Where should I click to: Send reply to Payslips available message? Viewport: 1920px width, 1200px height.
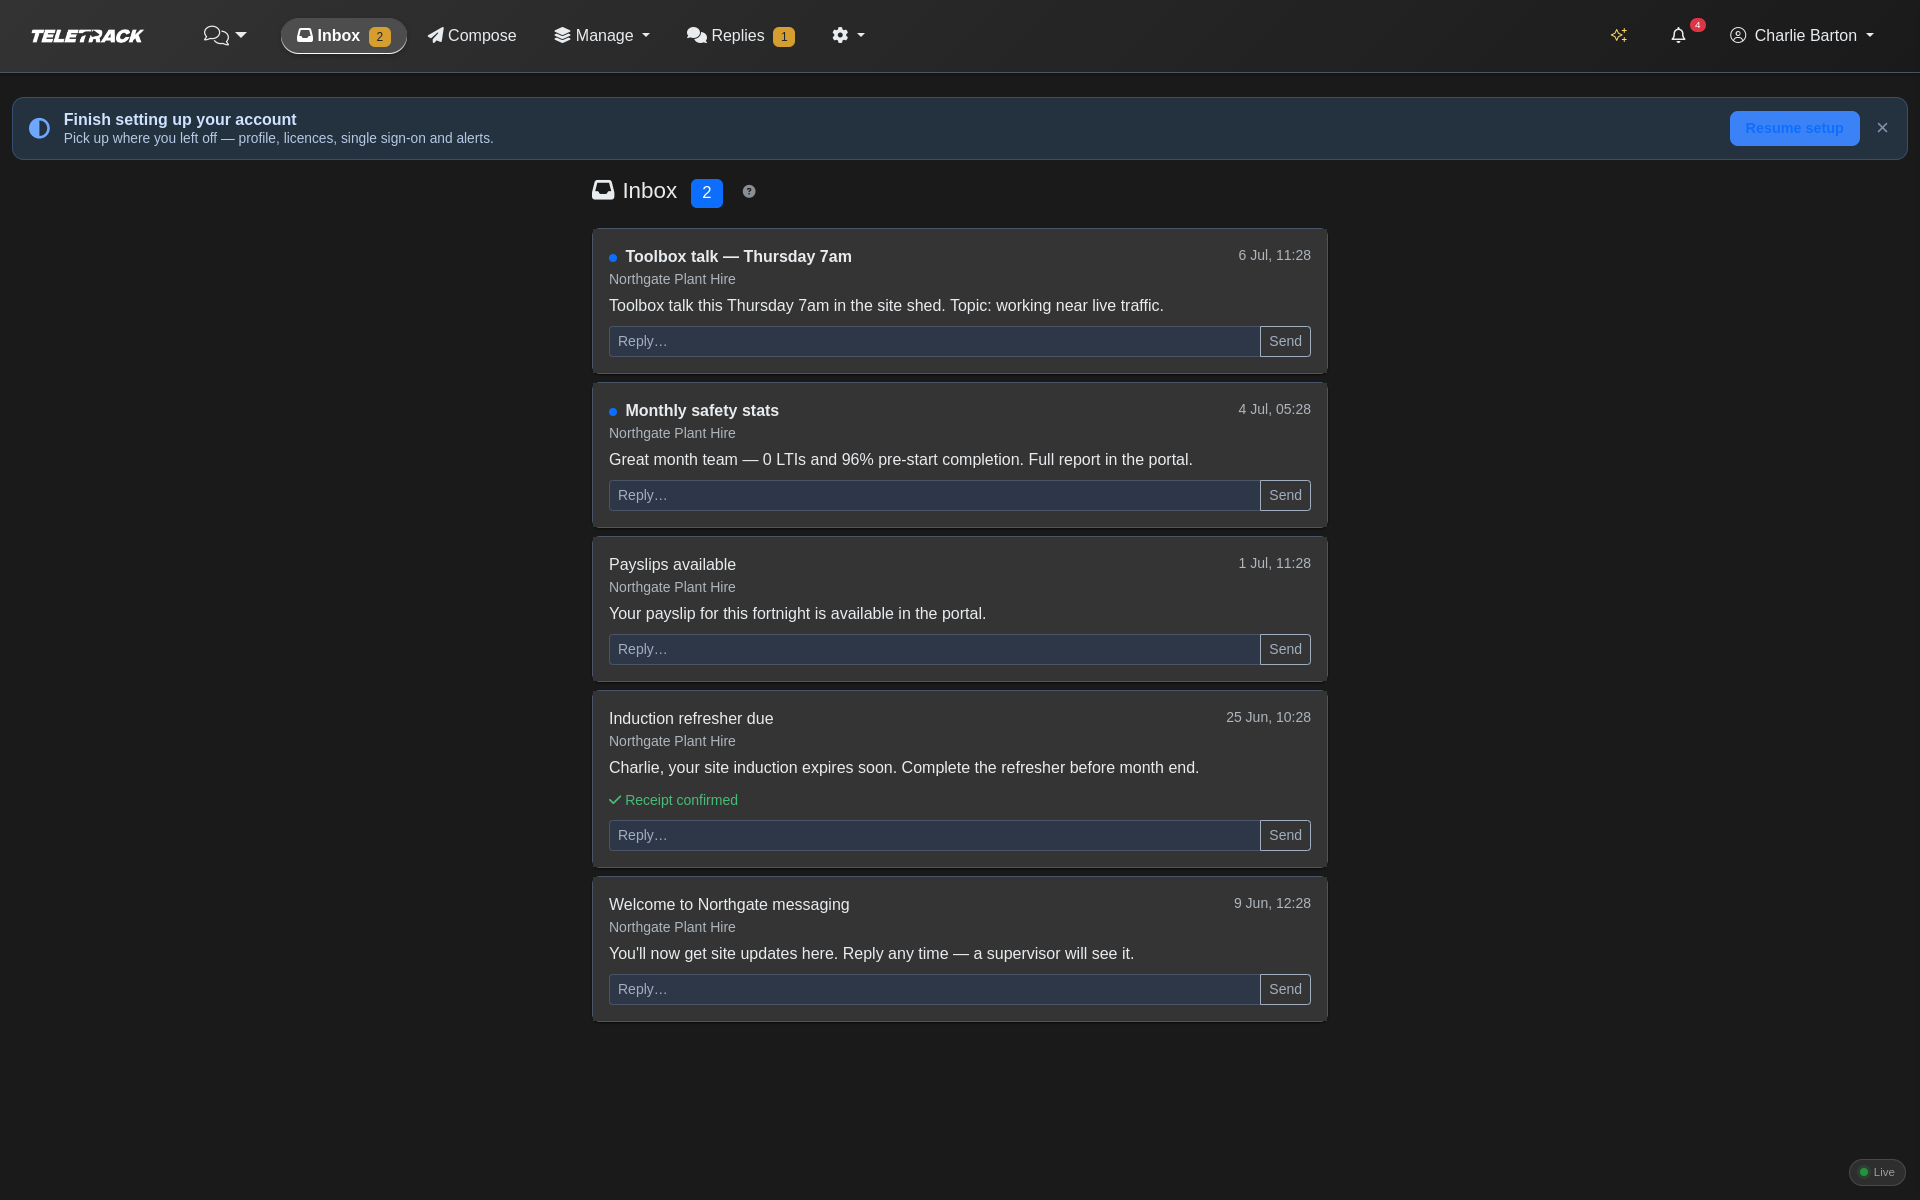1285,650
